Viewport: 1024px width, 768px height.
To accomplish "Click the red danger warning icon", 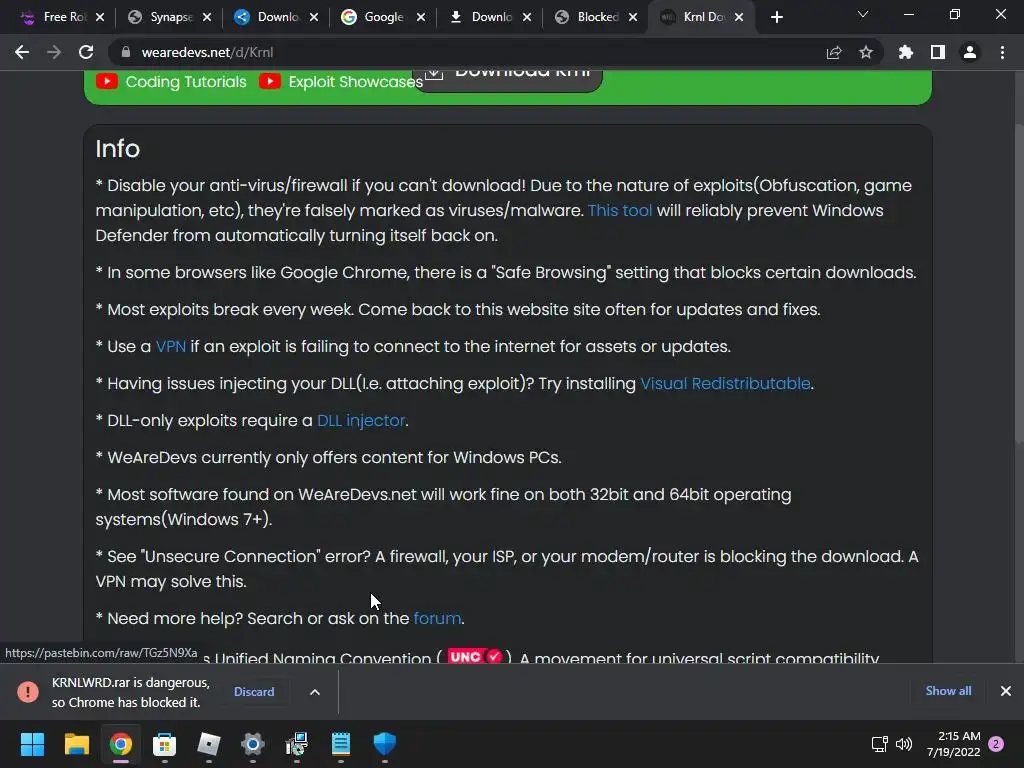I will (x=28, y=692).
